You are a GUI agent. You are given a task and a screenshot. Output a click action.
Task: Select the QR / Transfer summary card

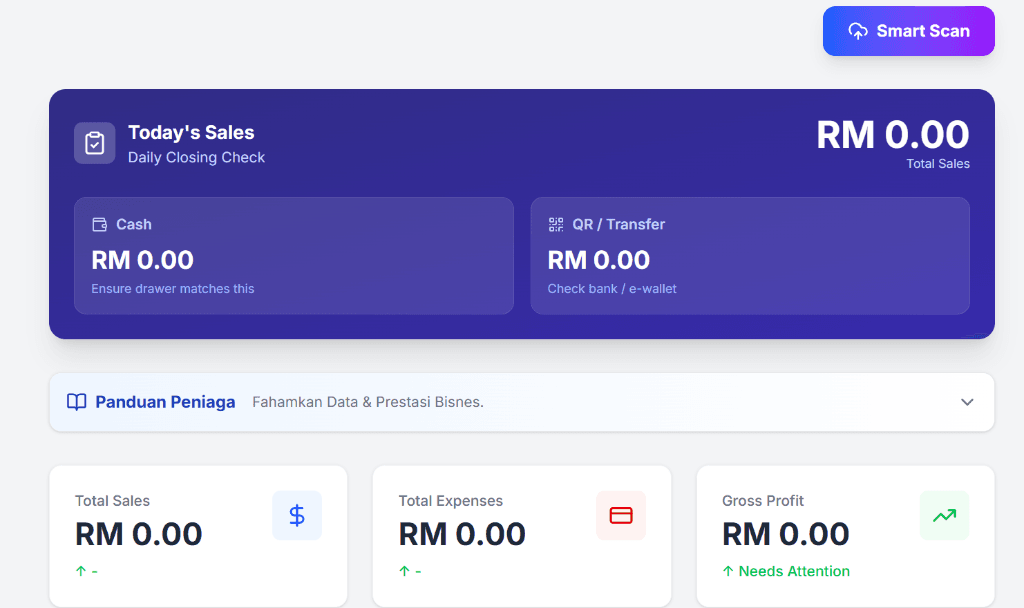coord(750,255)
